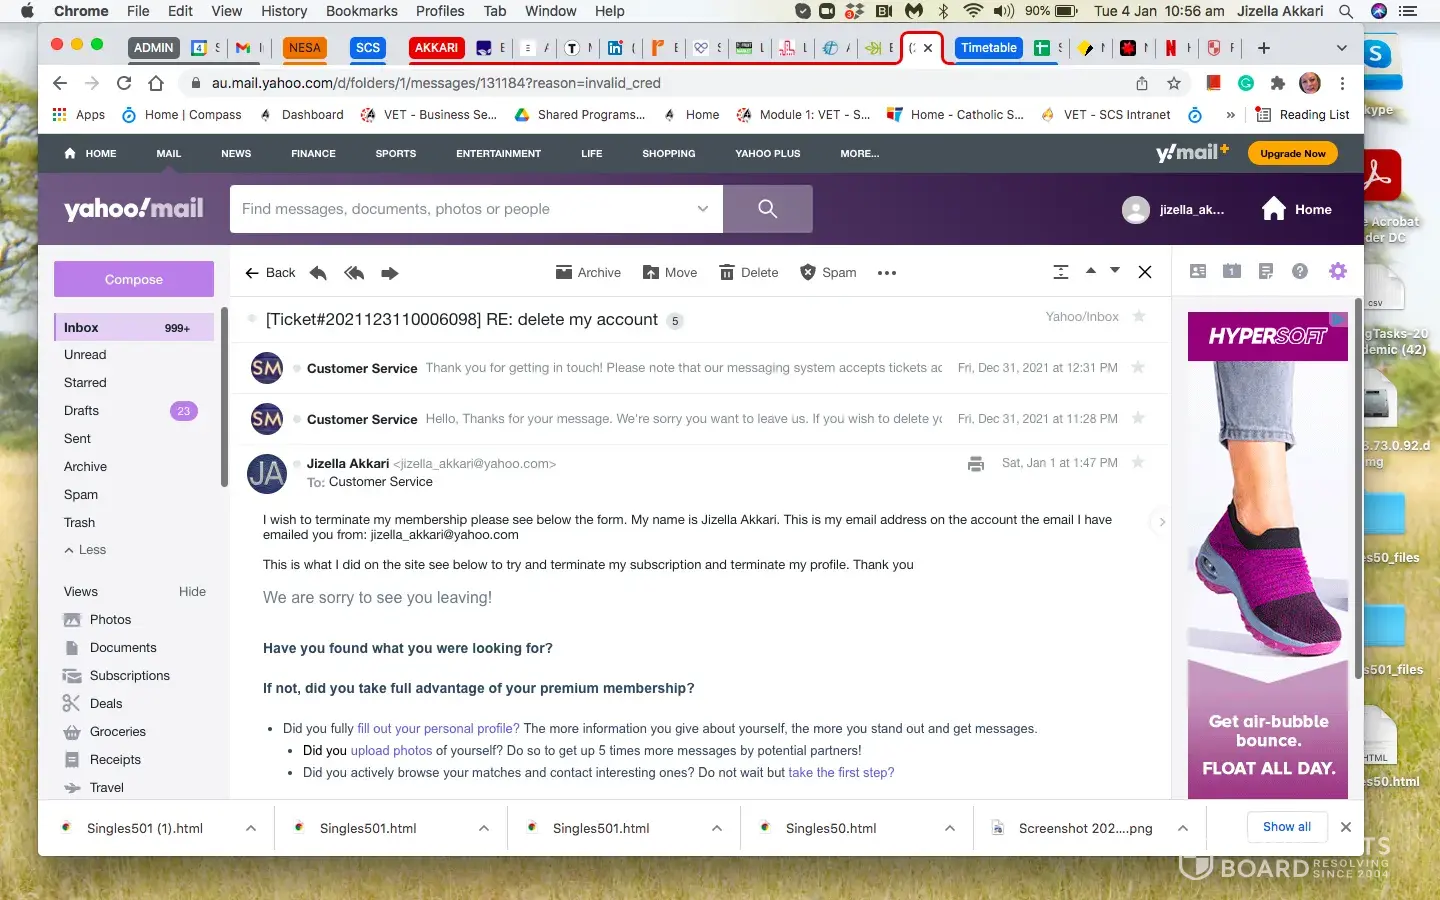Mark the email as Spam
1440x900 pixels.
(808, 273)
